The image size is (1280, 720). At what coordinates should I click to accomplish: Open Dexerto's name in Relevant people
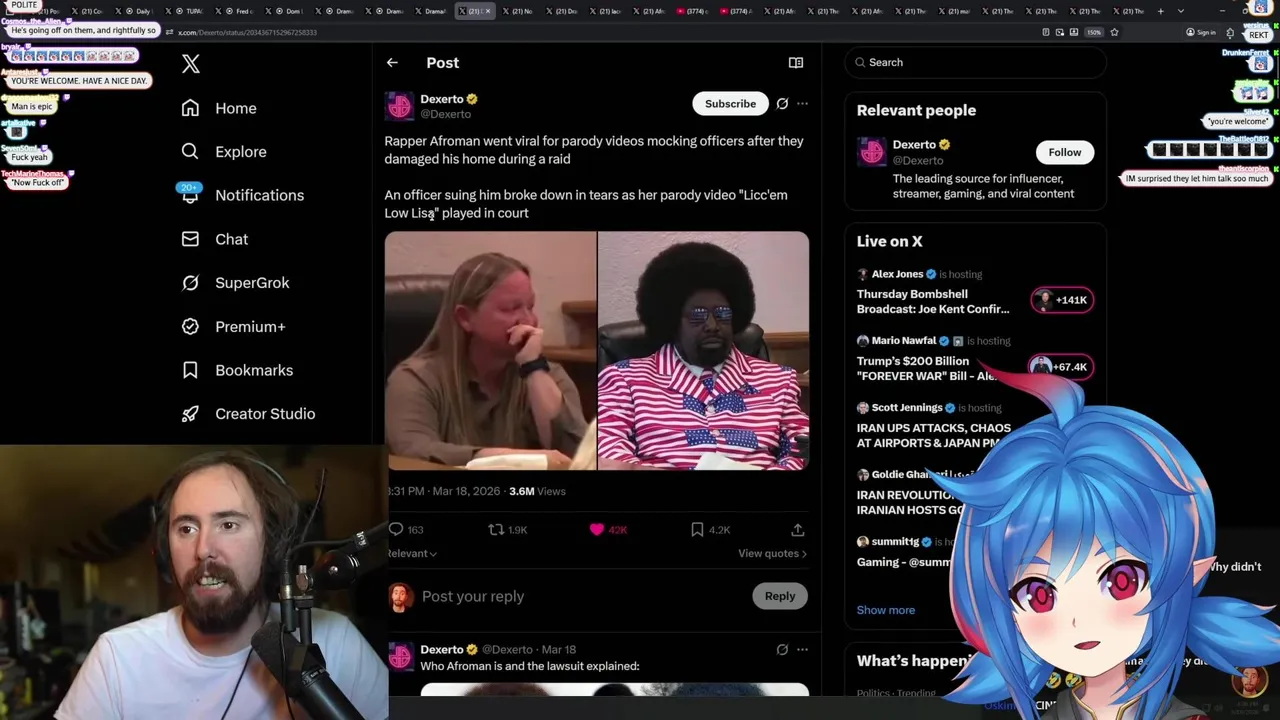[x=914, y=145]
